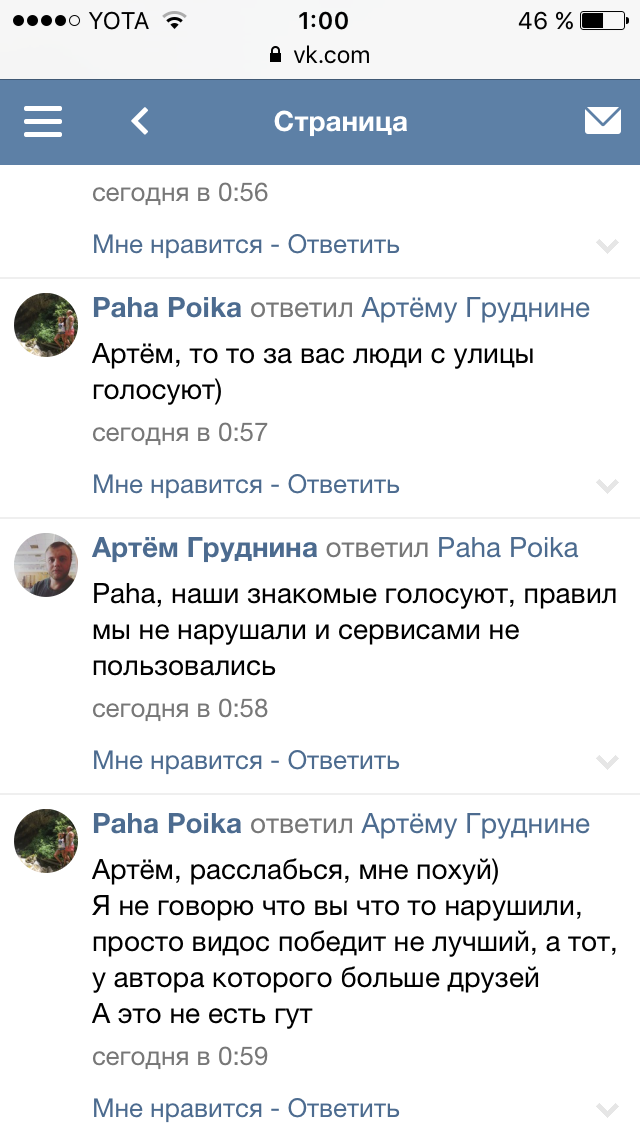Expand options chevron on Артём Груднина's reply
The image size is (640, 1136).
[x=608, y=761]
